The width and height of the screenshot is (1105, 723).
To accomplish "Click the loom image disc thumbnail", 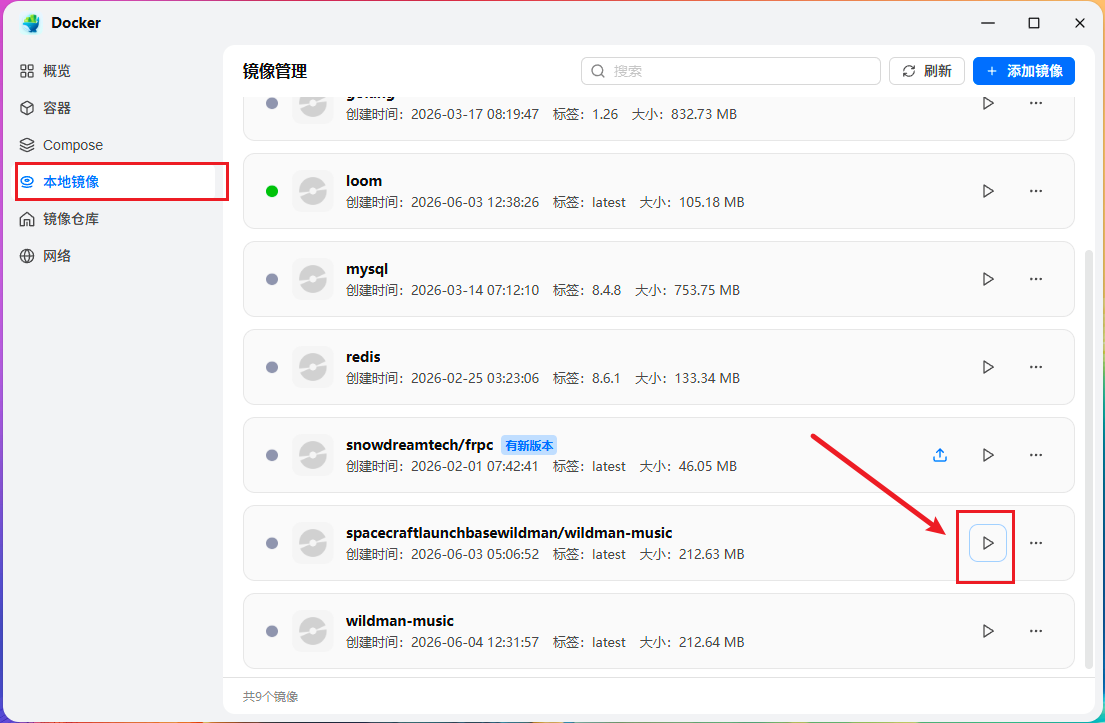I will point(312,191).
